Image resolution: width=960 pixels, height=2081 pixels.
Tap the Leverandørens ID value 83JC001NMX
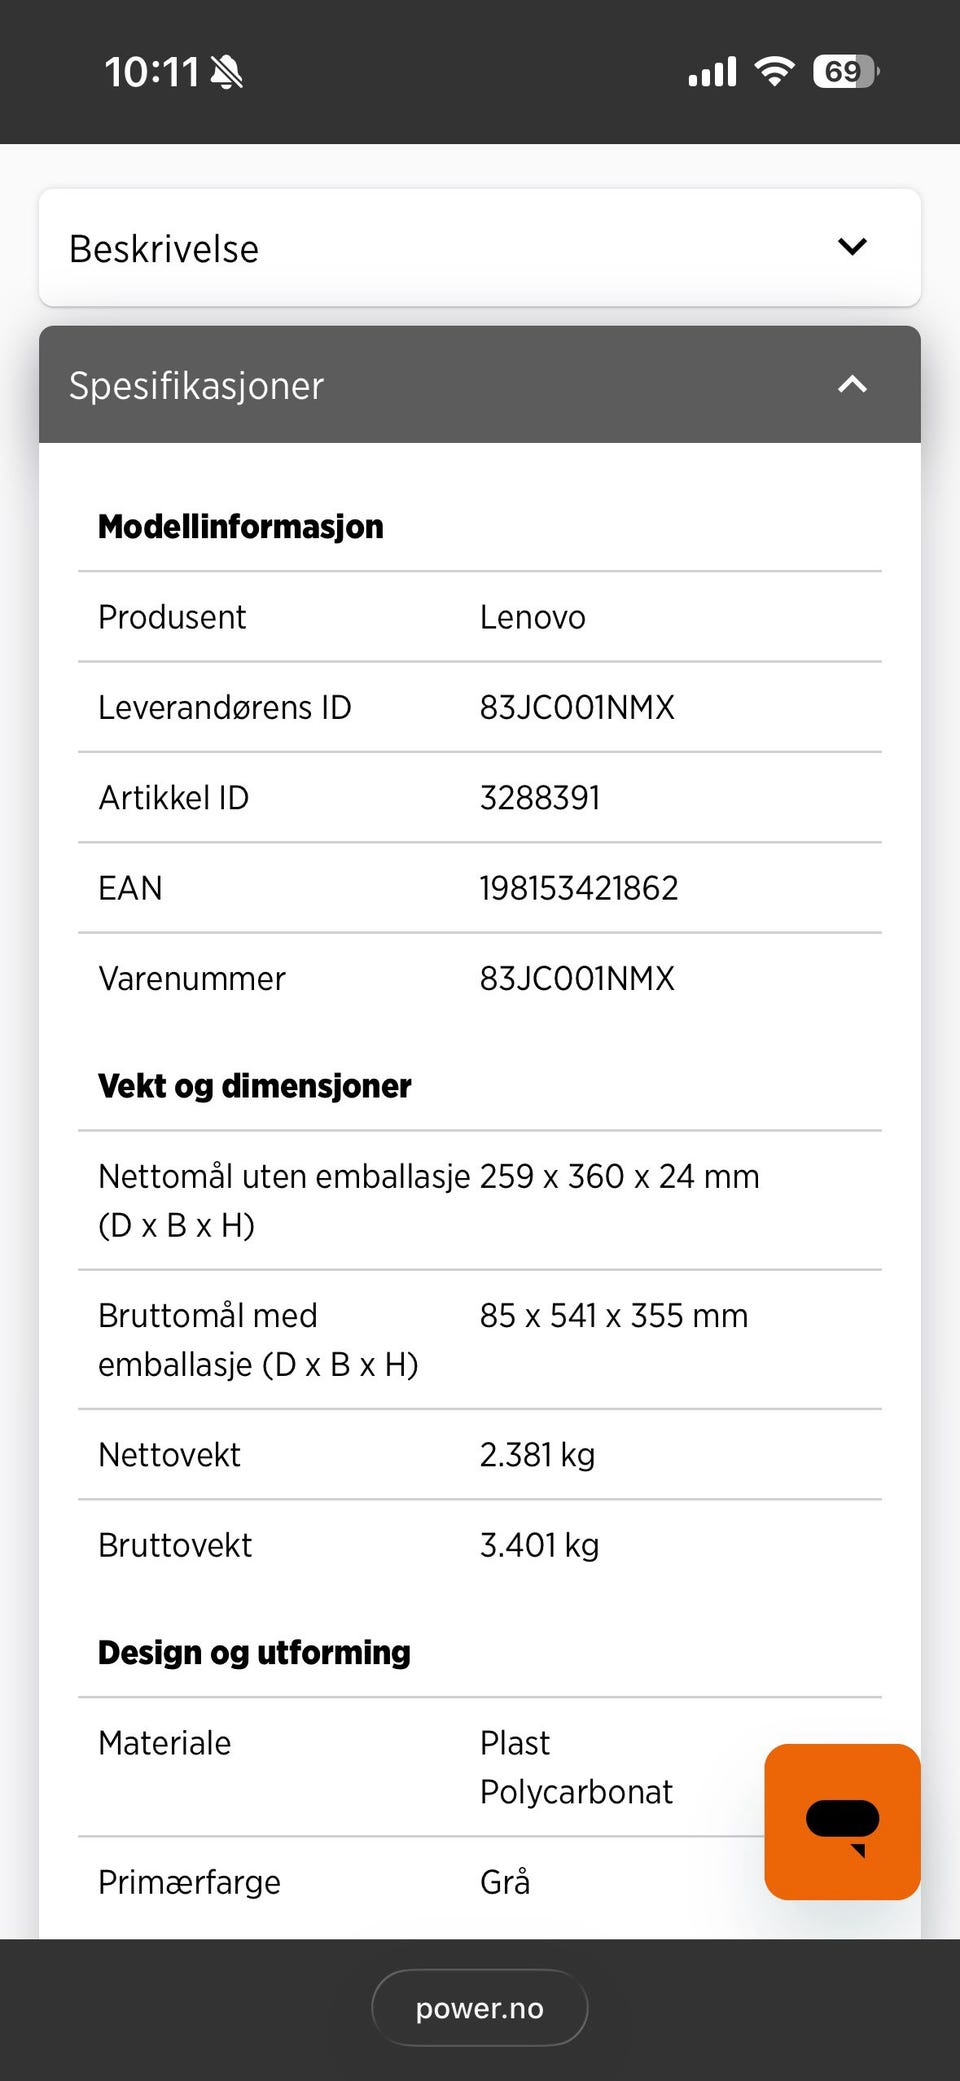click(577, 707)
